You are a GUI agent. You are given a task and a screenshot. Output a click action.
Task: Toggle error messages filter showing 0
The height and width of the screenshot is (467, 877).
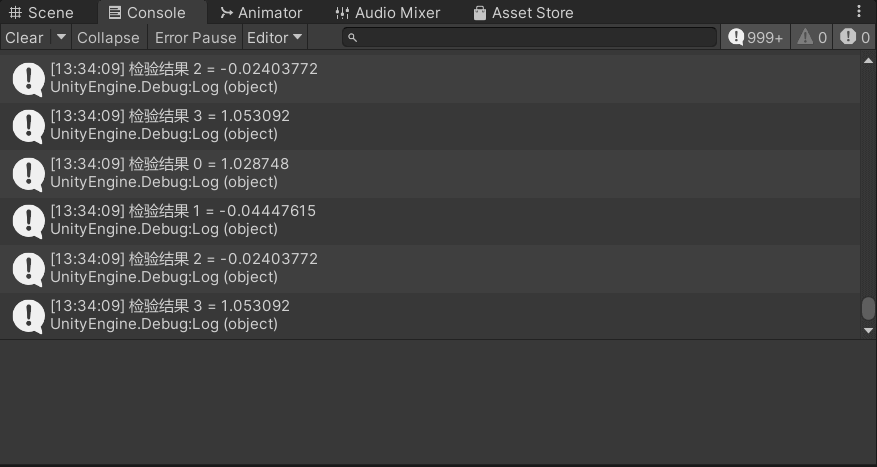[856, 37]
